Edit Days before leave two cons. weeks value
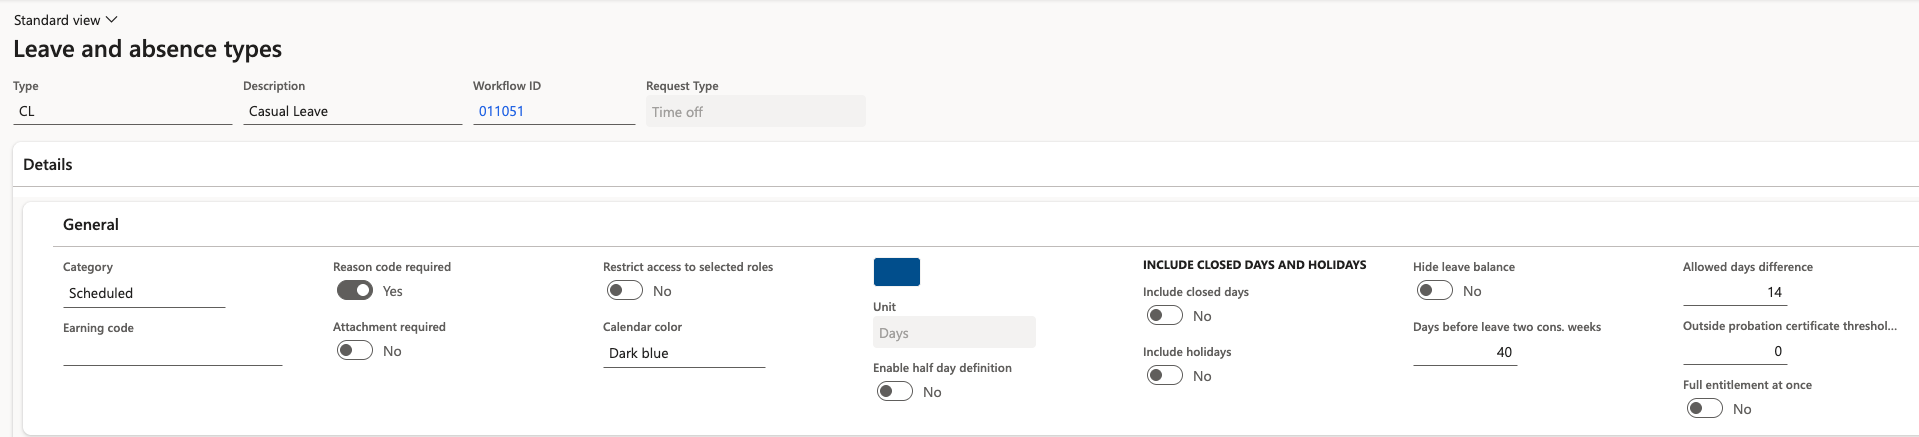This screenshot has height=437, width=1919. [1465, 352]
